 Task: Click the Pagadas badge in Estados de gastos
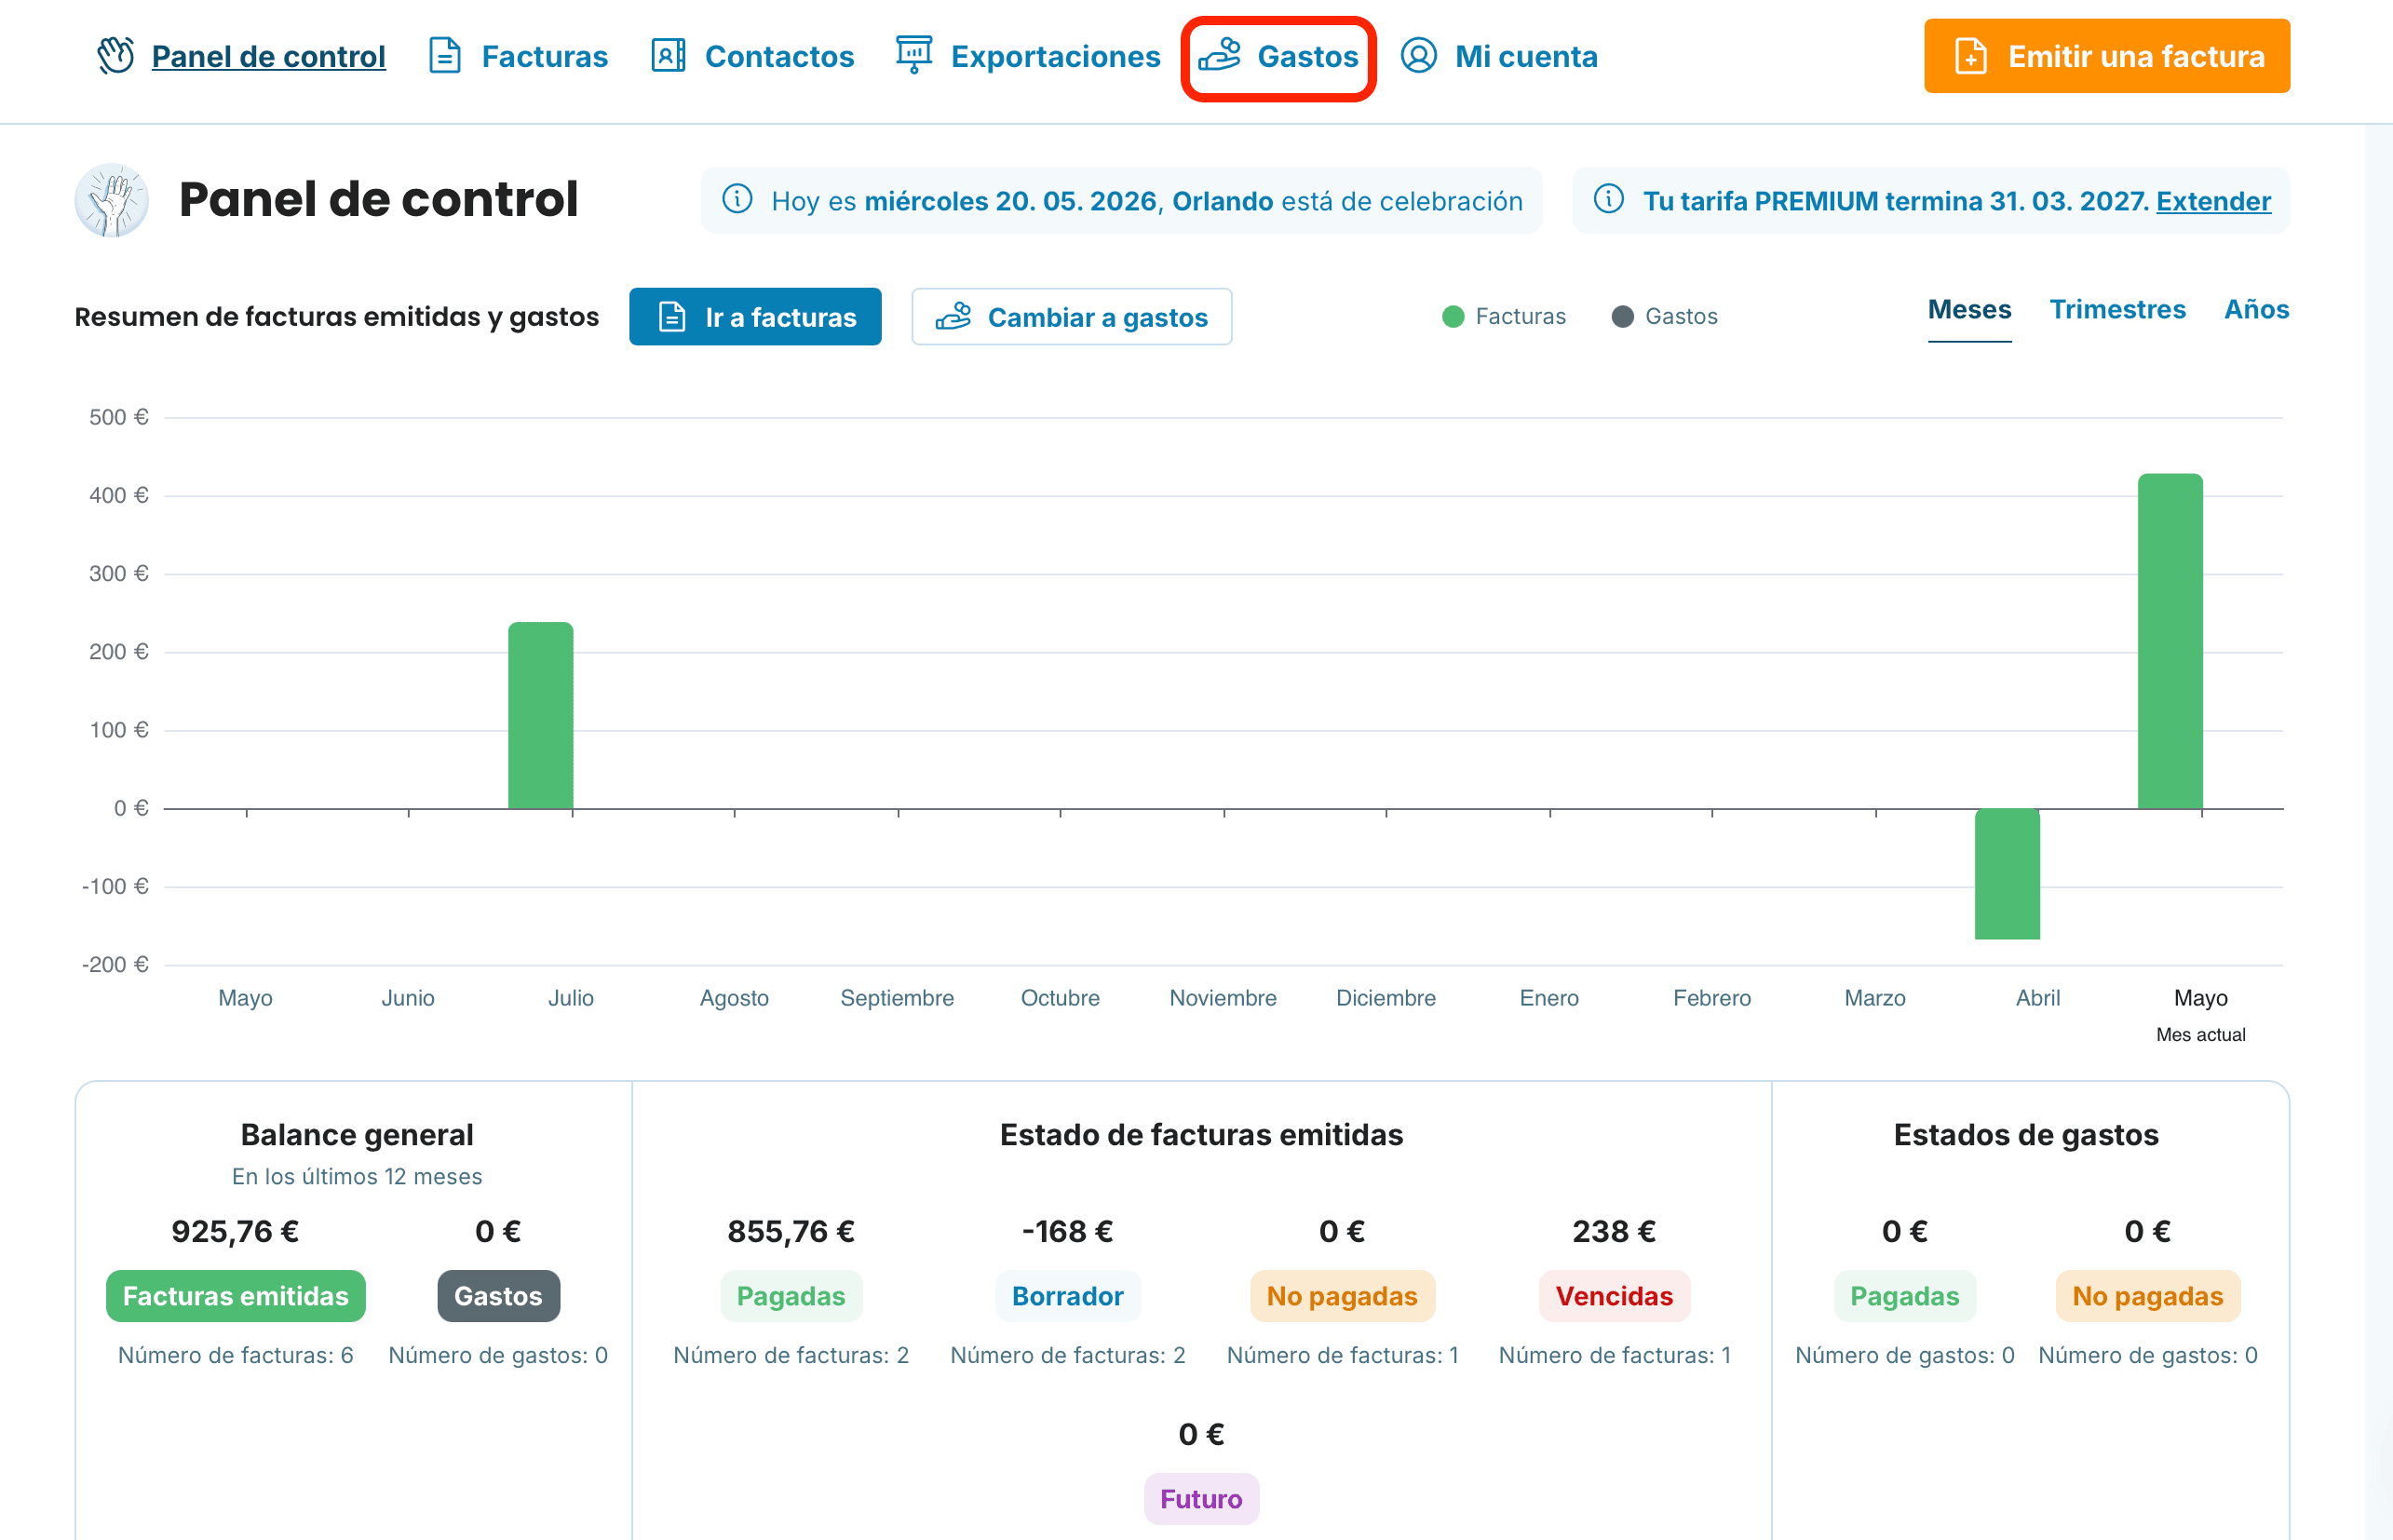click(1904, 1295)
